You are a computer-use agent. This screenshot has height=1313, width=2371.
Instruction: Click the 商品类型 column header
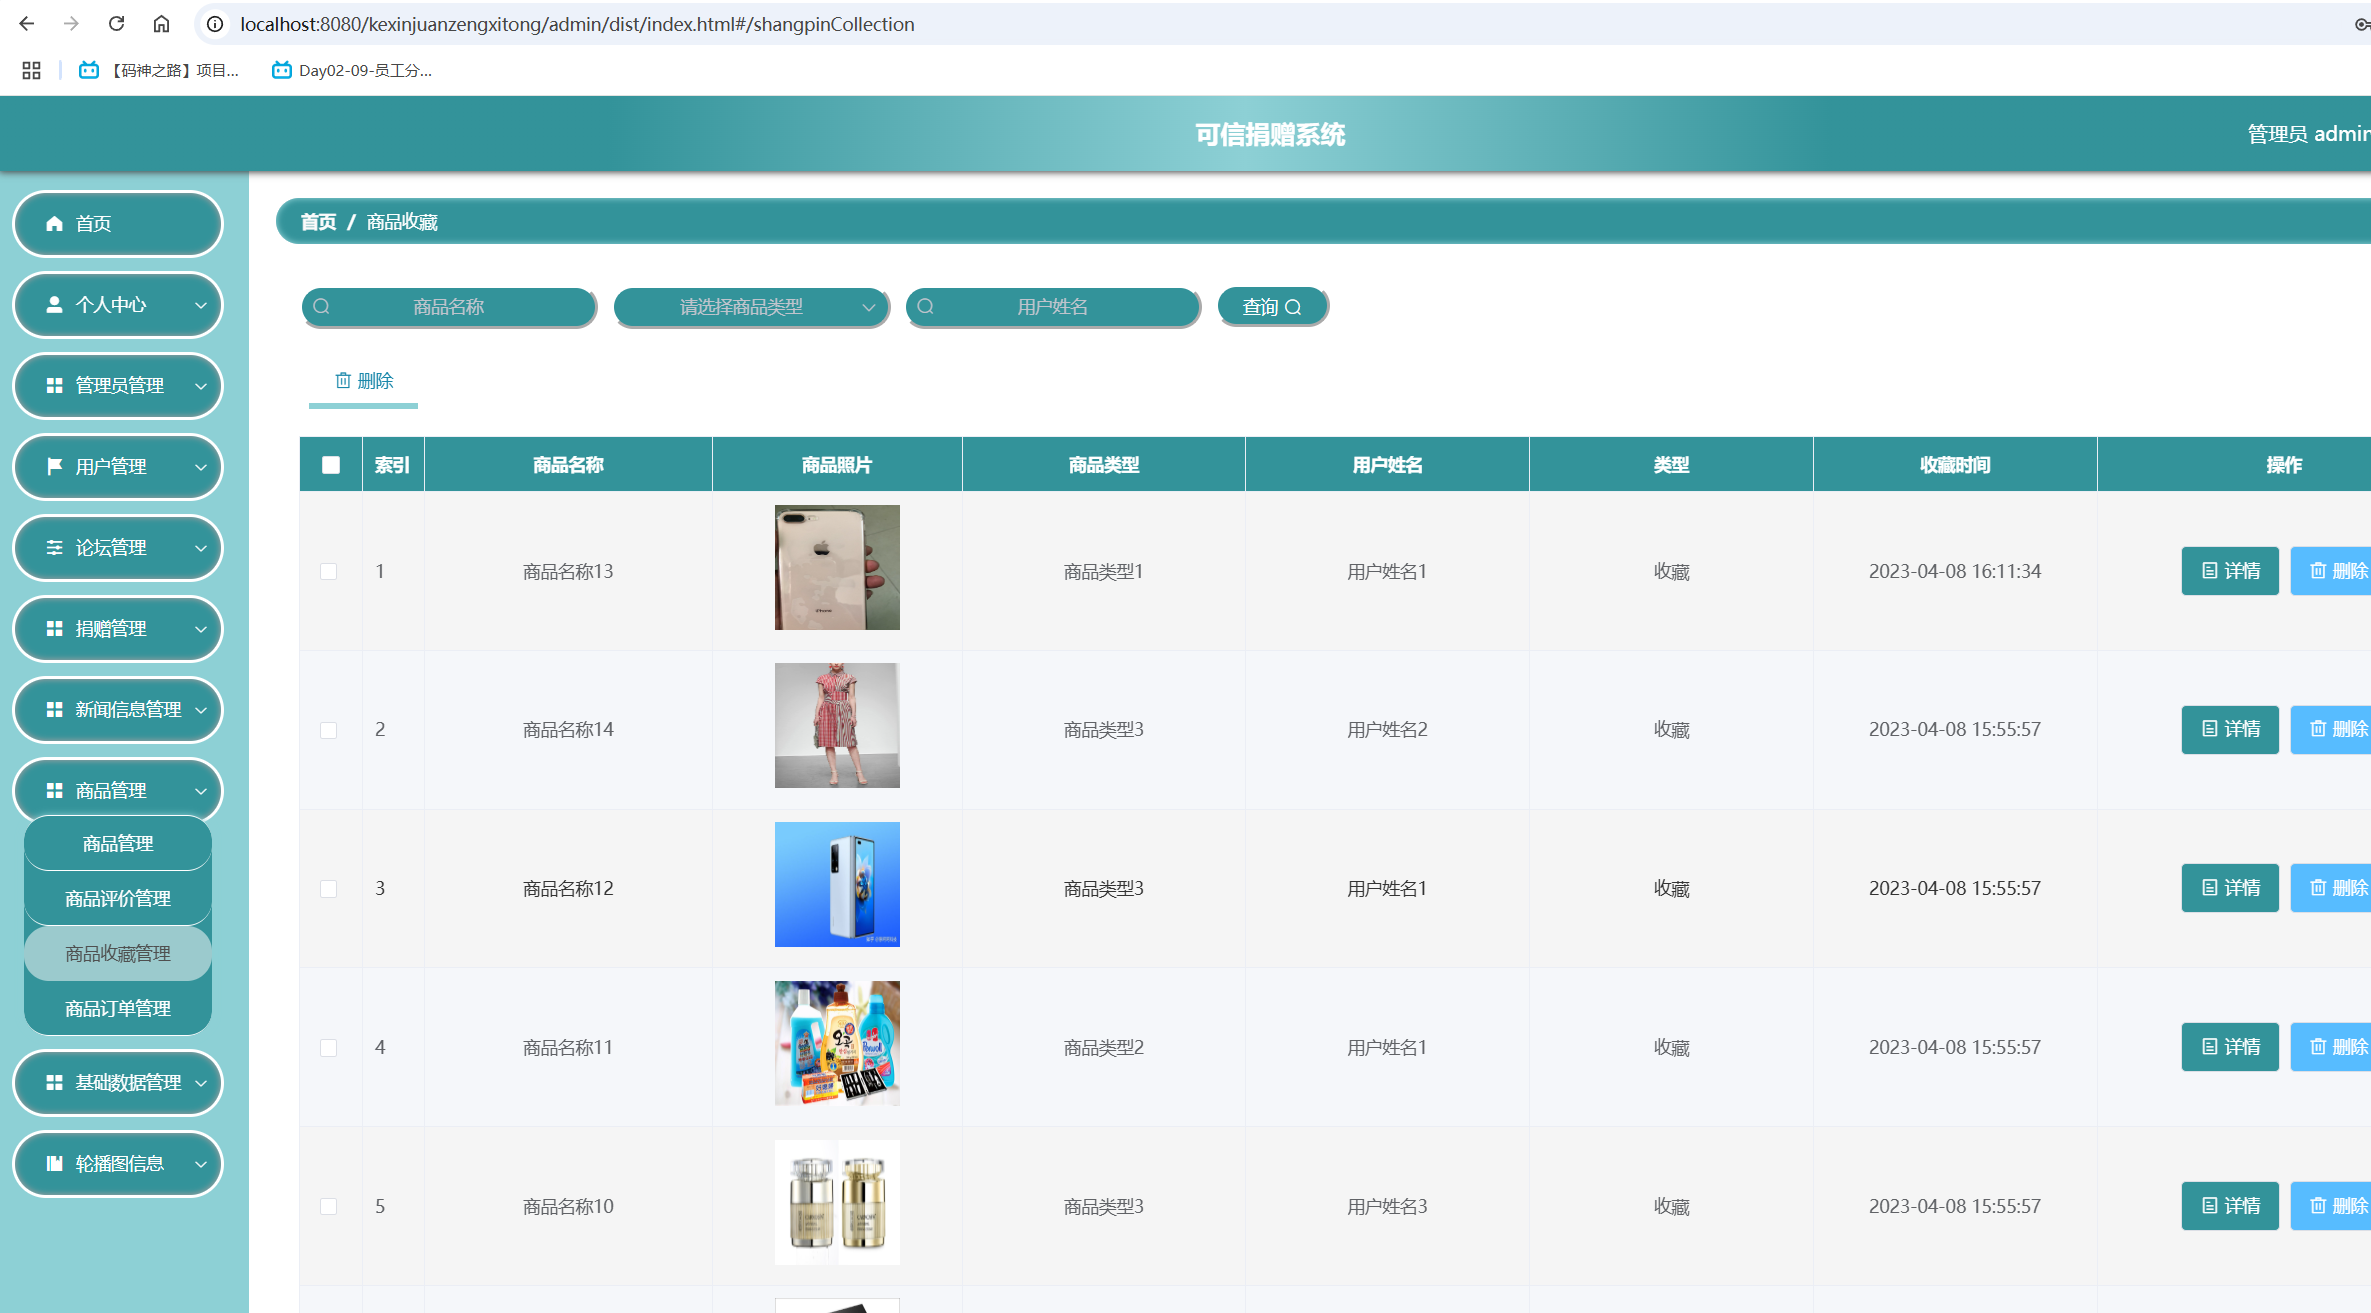1104,465
